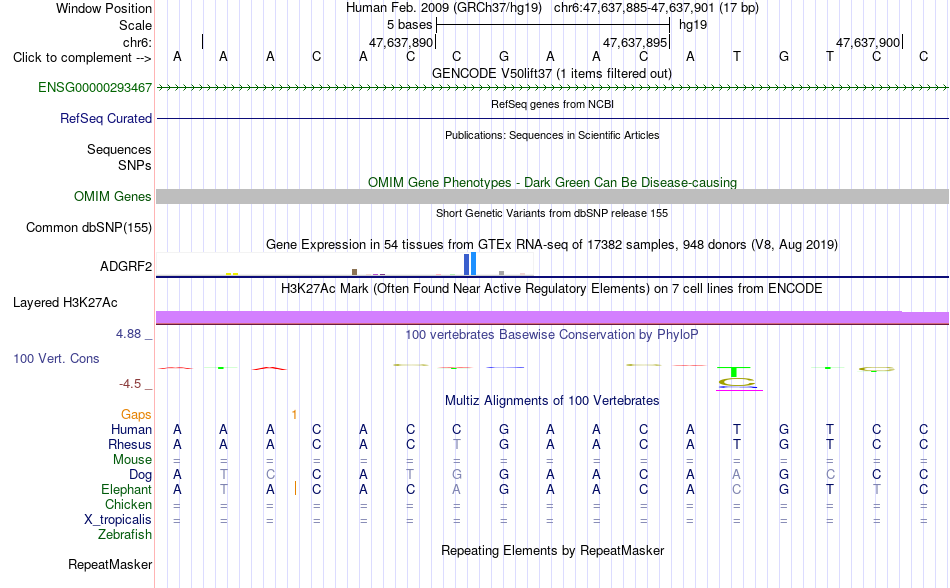This screenshot has height=588, width=950.
Task: Click the GTEx Gene Expression track title
Action: 552,245
